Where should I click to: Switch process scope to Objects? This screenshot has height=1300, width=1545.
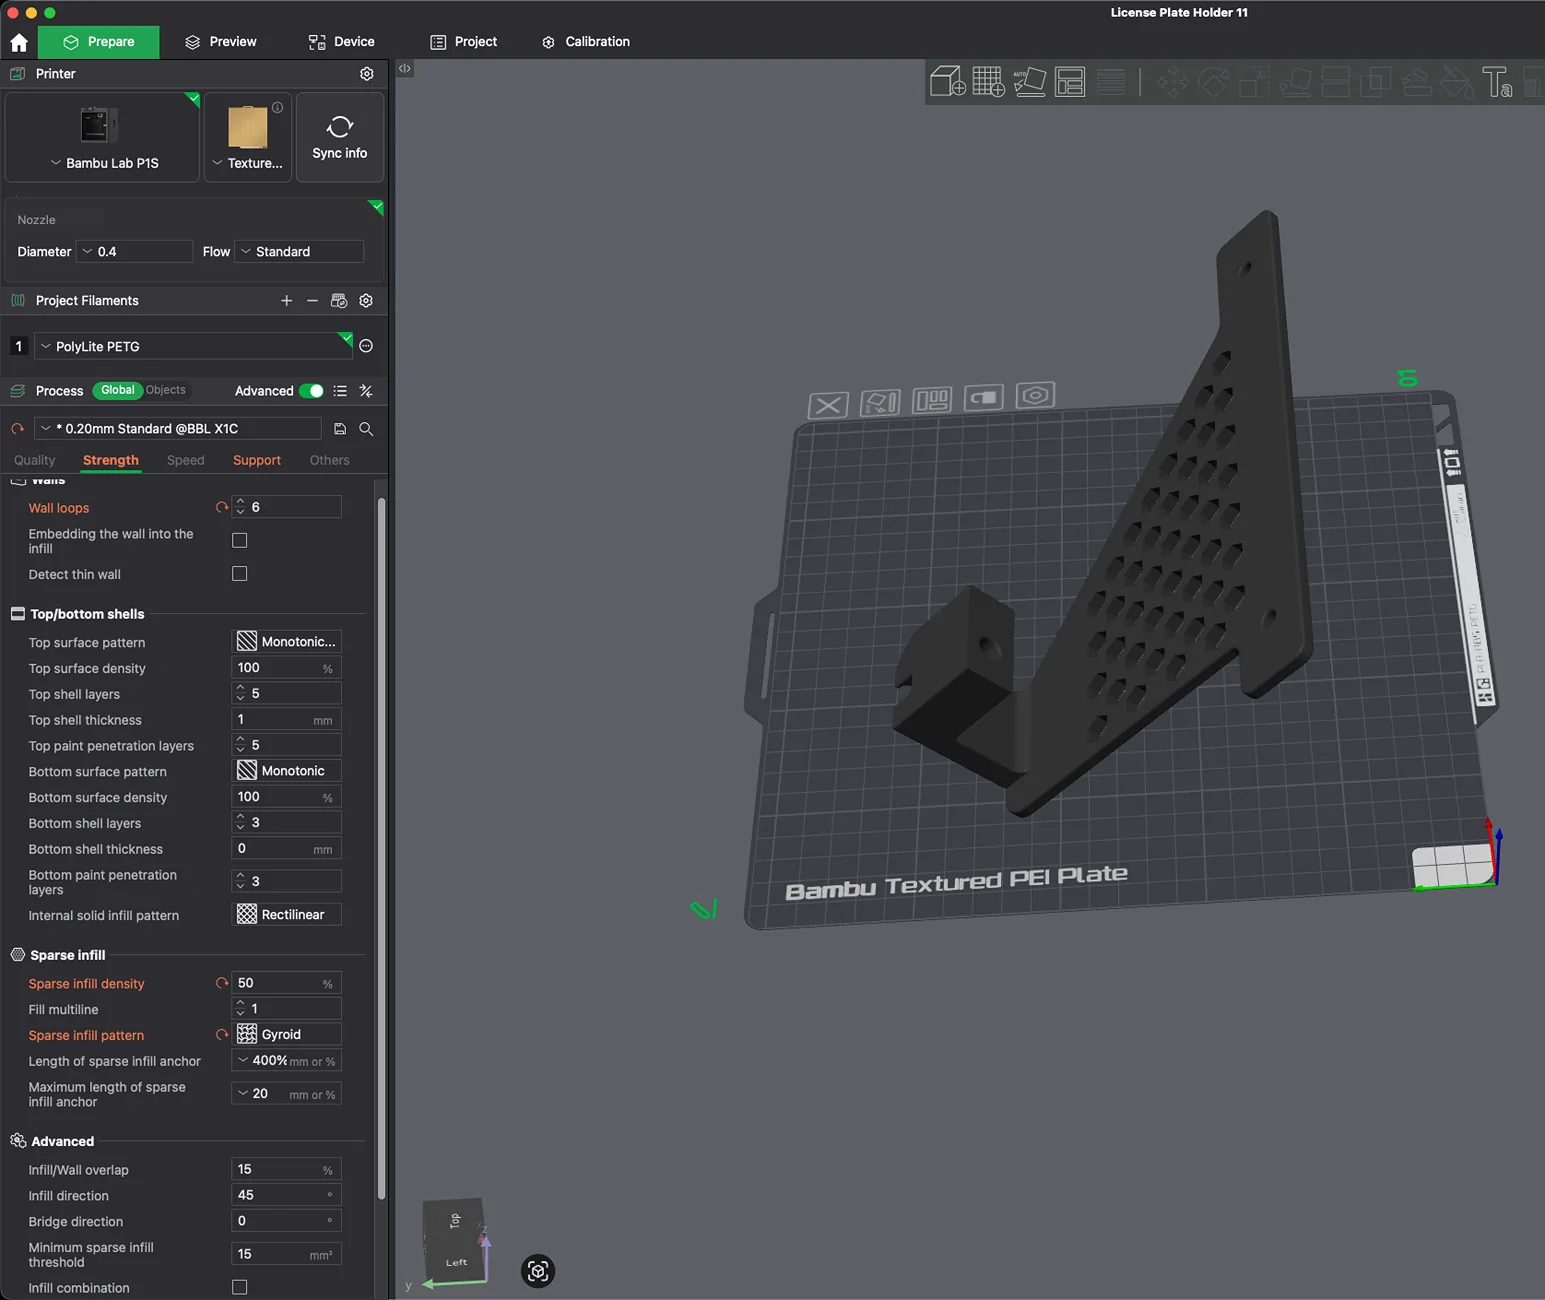(166, 390)
